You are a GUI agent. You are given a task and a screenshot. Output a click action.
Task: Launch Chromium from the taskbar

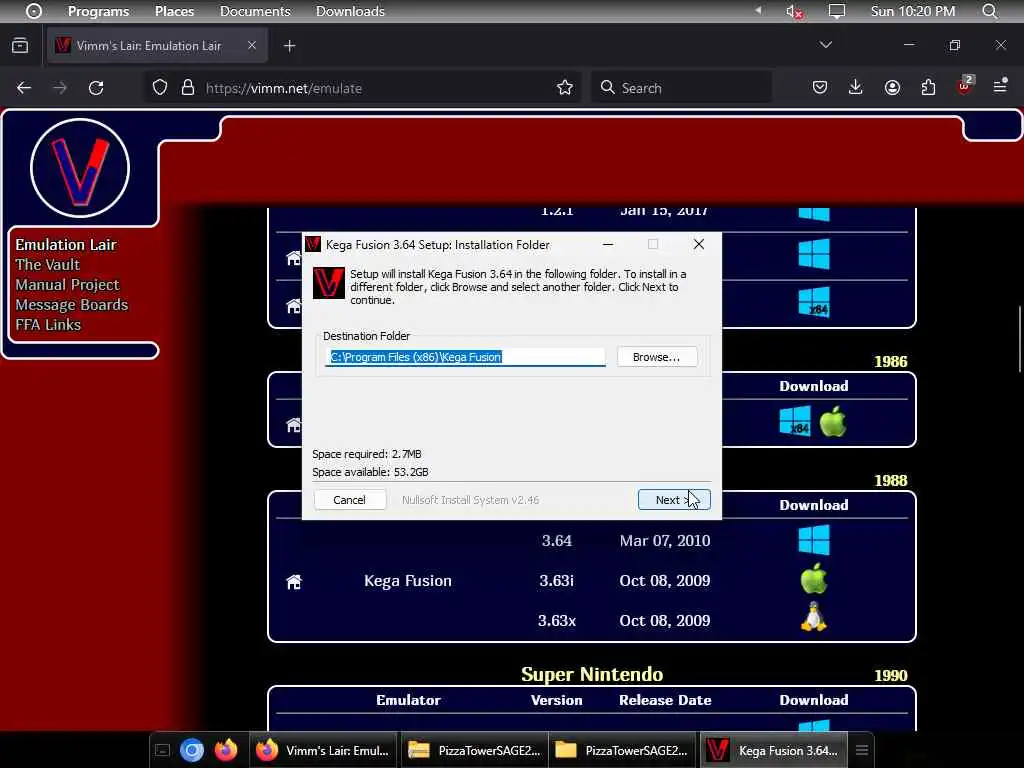(192, 750)
